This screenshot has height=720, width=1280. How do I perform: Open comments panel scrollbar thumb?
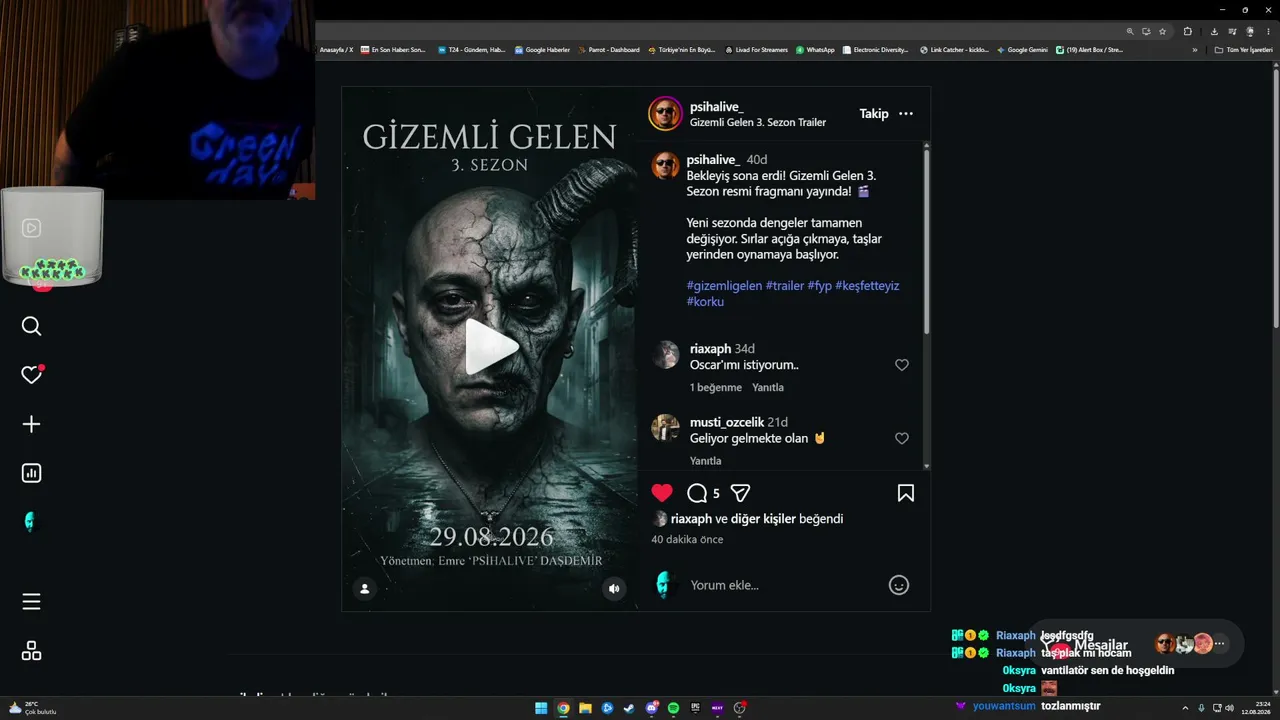926,240
